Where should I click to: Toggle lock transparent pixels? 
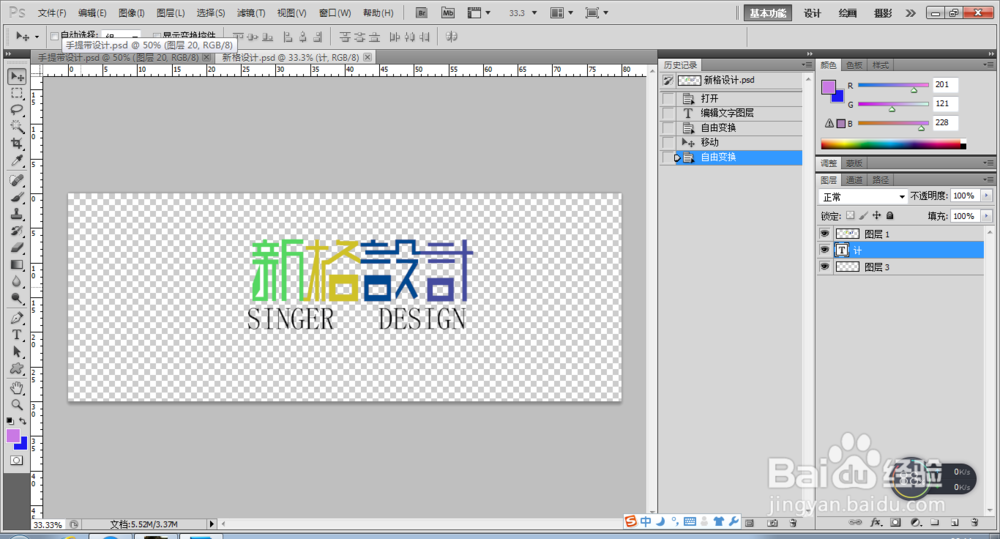coord(850,216)
